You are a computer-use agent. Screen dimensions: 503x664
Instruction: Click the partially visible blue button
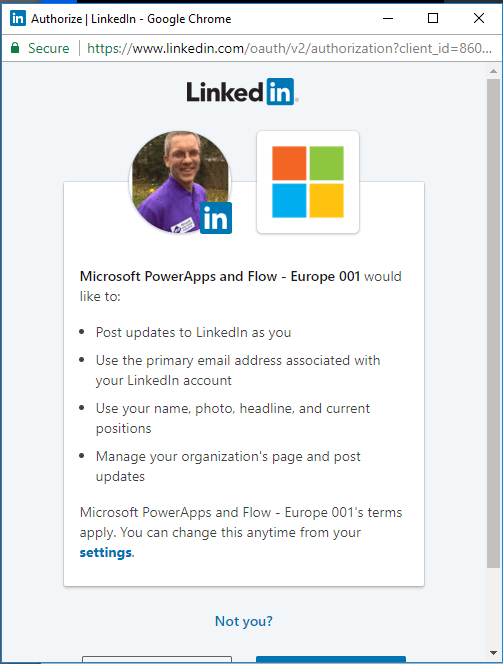point(331,660)
